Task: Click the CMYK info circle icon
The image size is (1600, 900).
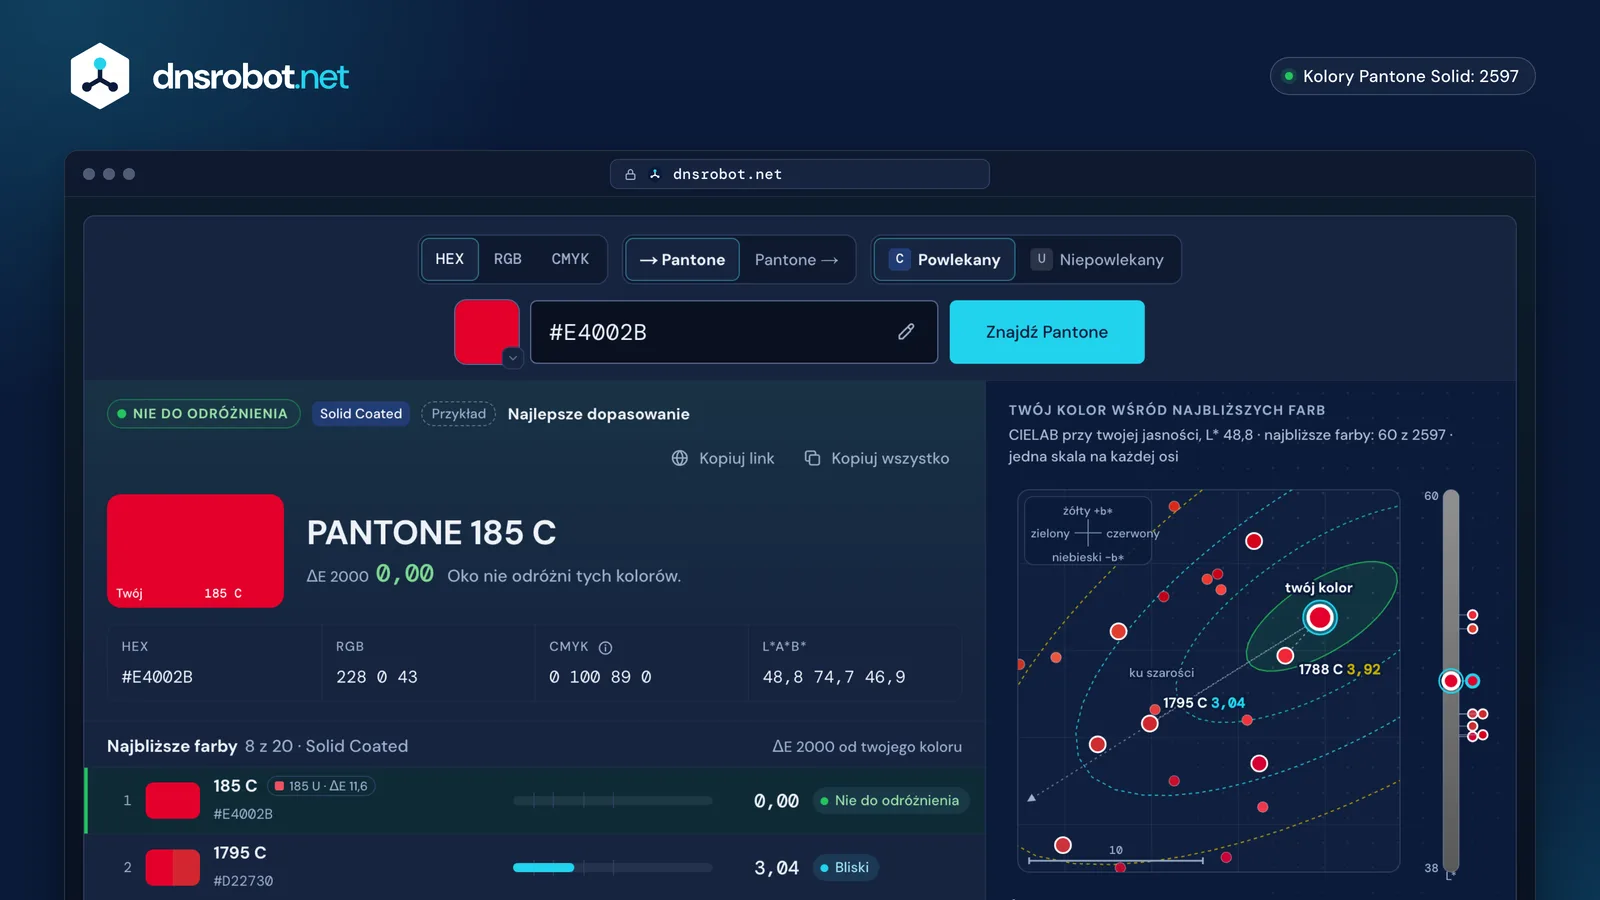Action: click(x=605, y=648)
